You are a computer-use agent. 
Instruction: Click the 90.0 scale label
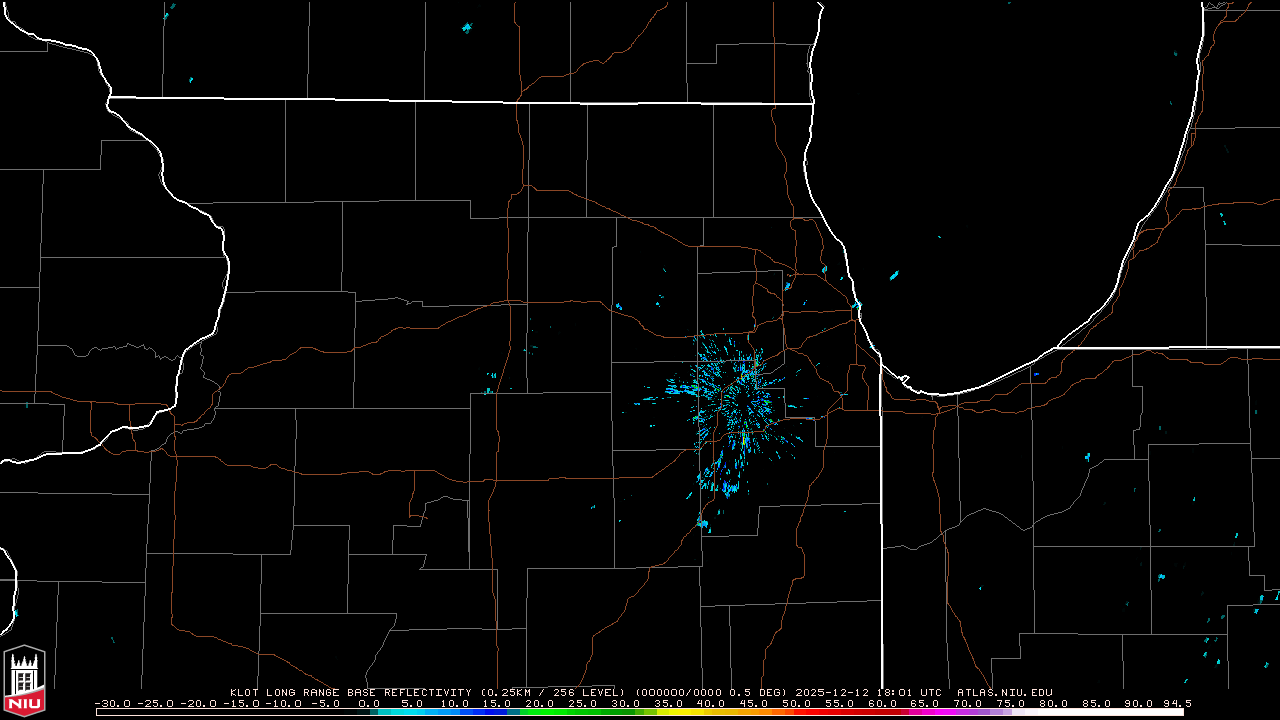pyautogui.click(x=1139, y=703)
